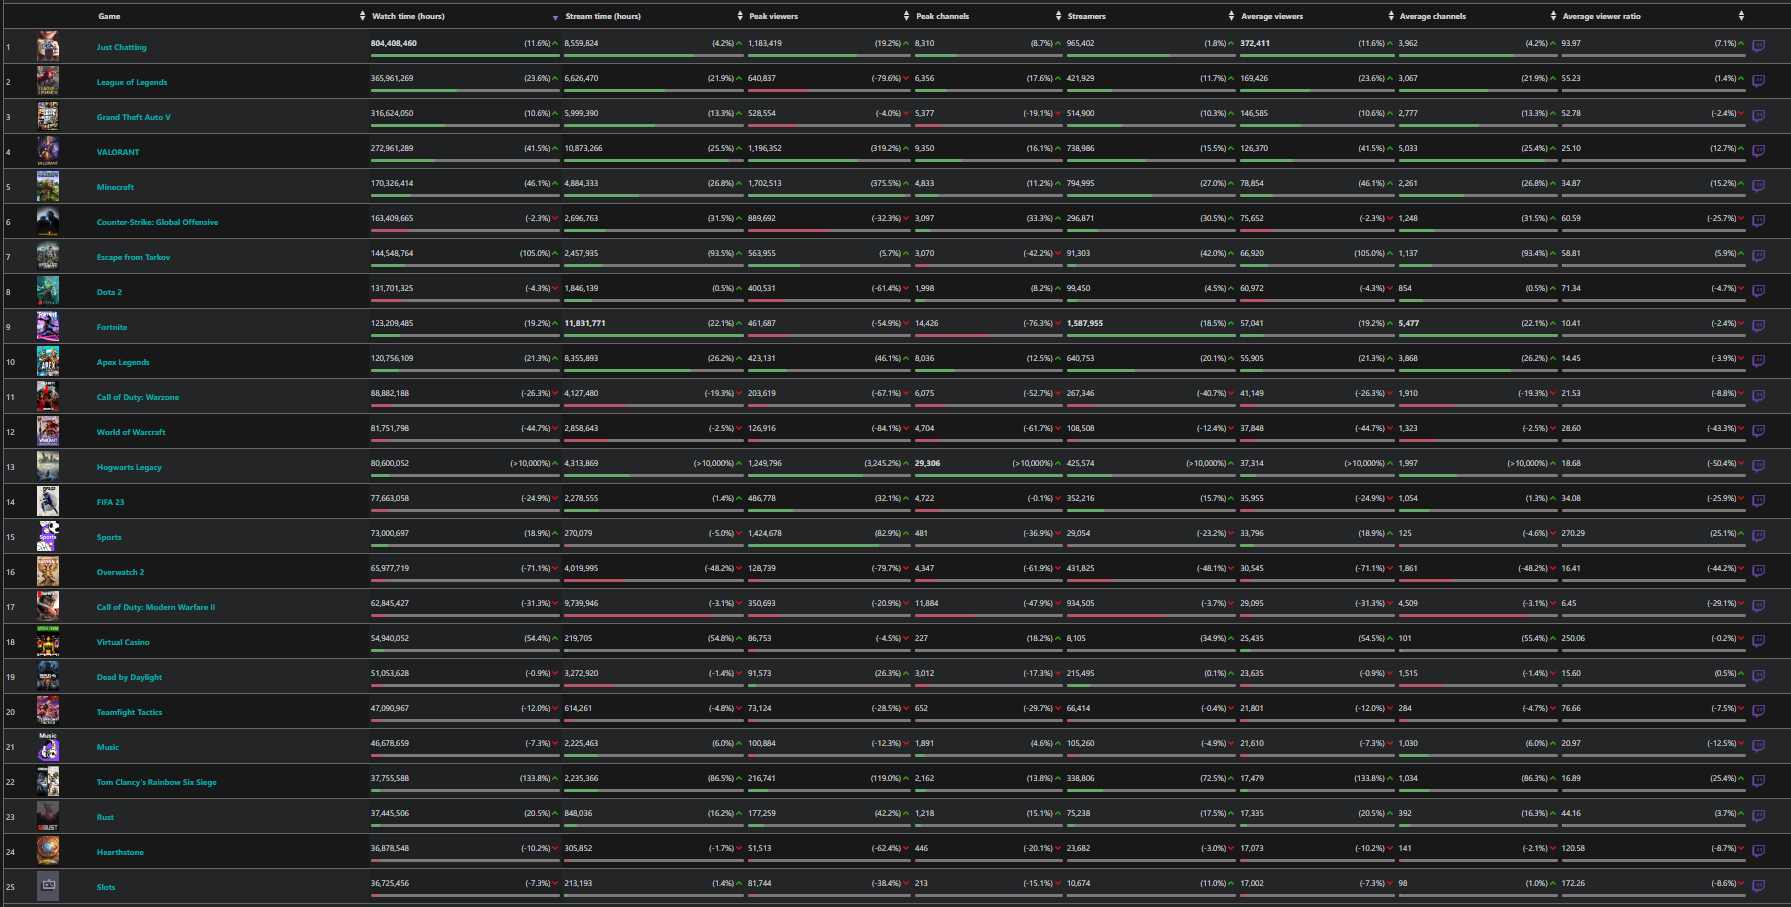Screen dimensions: 1791x907
Task: Toggle Watch time (hours) descending sort arrow
Action: click(x=555, y=17)
